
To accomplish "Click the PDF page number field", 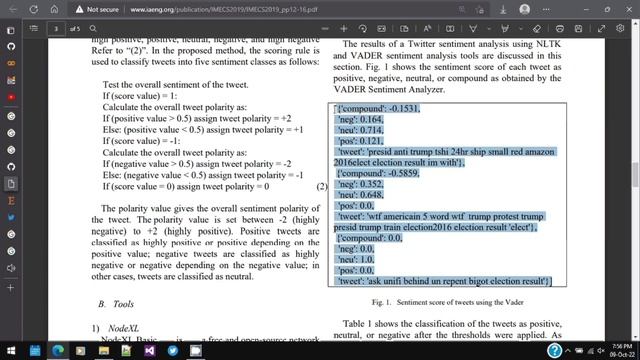I will click(56, 29).
